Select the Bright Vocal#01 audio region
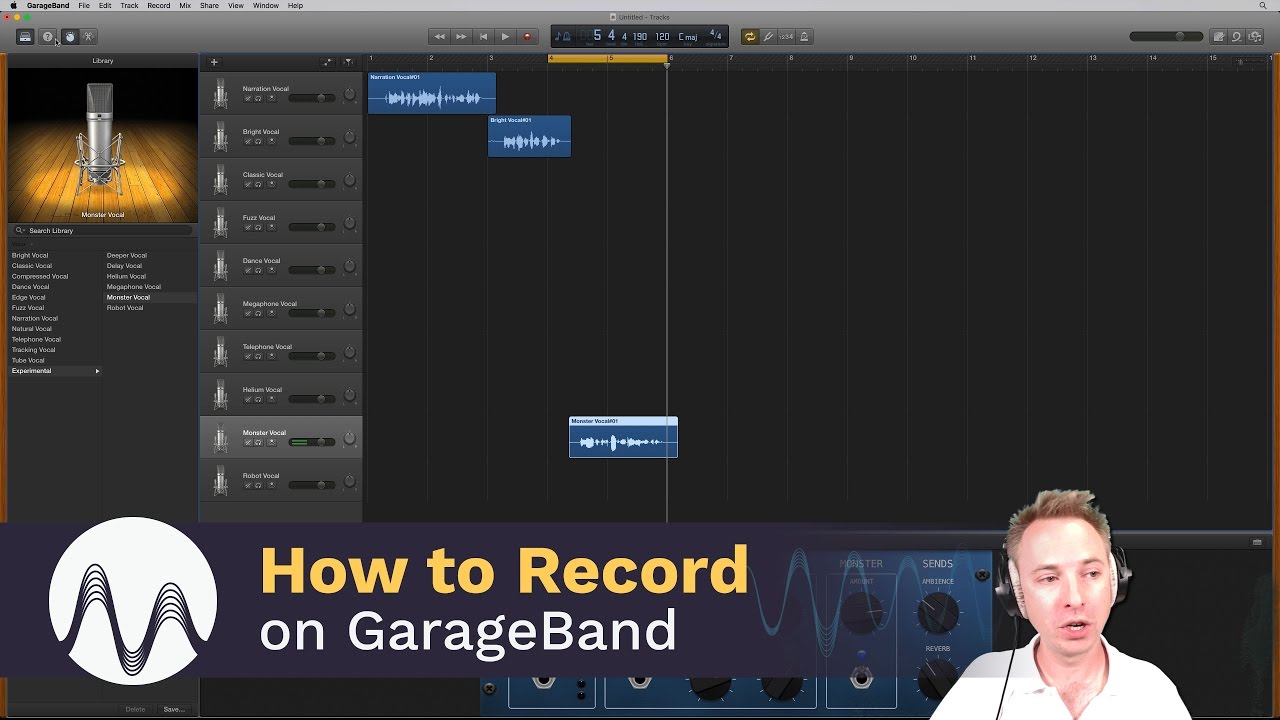1280x720 pixels. [x=529, y=136]
